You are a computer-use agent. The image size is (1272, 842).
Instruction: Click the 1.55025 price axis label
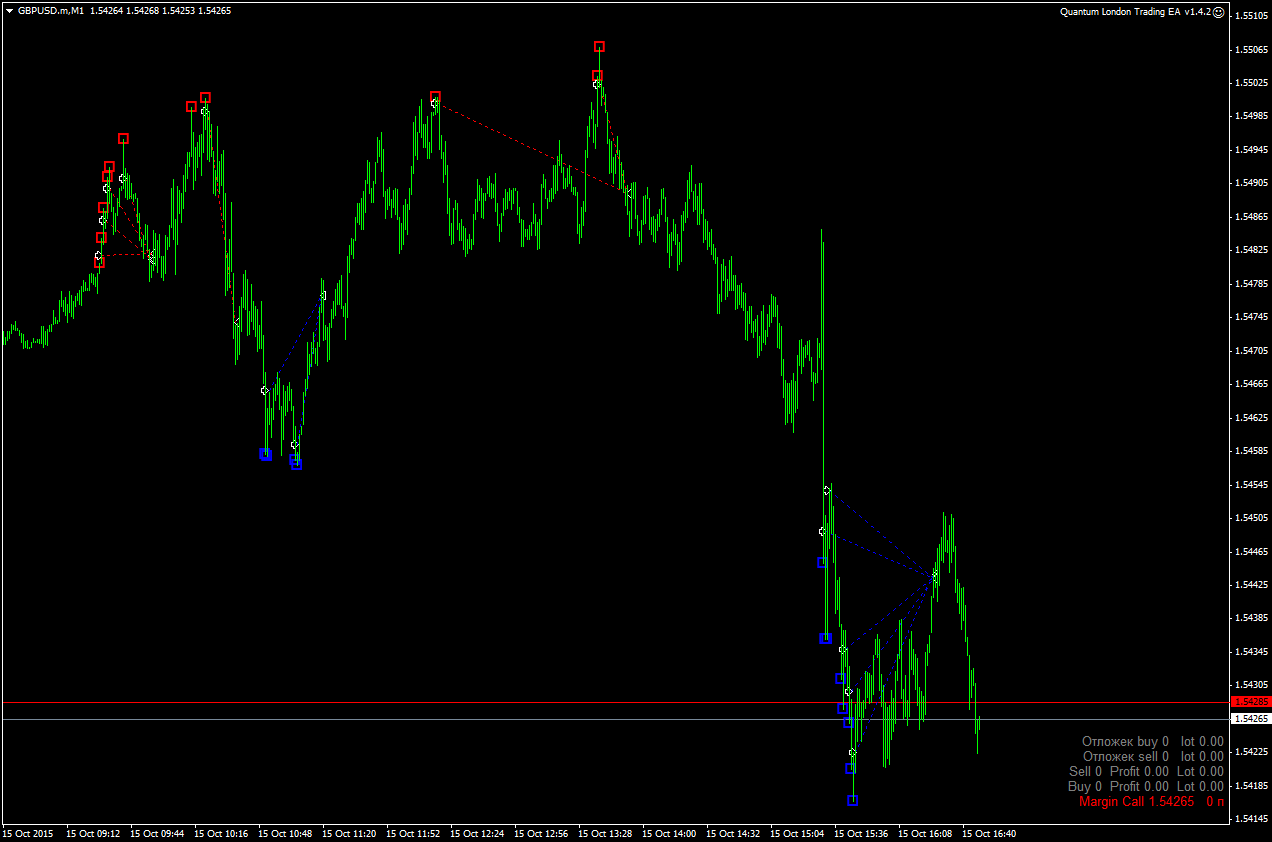click(1253, 83)
